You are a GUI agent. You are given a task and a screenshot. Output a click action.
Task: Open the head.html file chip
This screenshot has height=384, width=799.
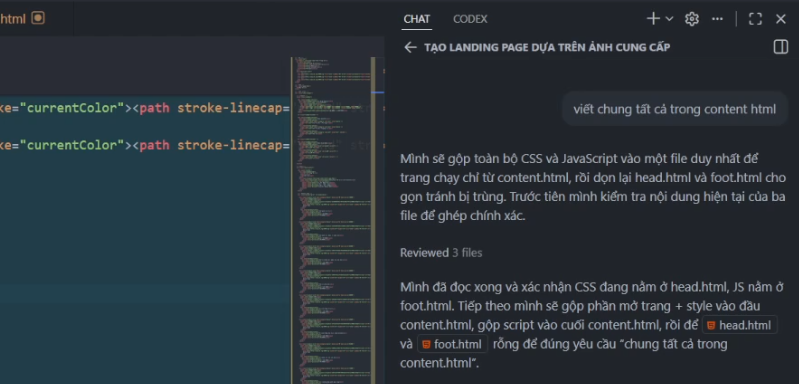point(740,325)
